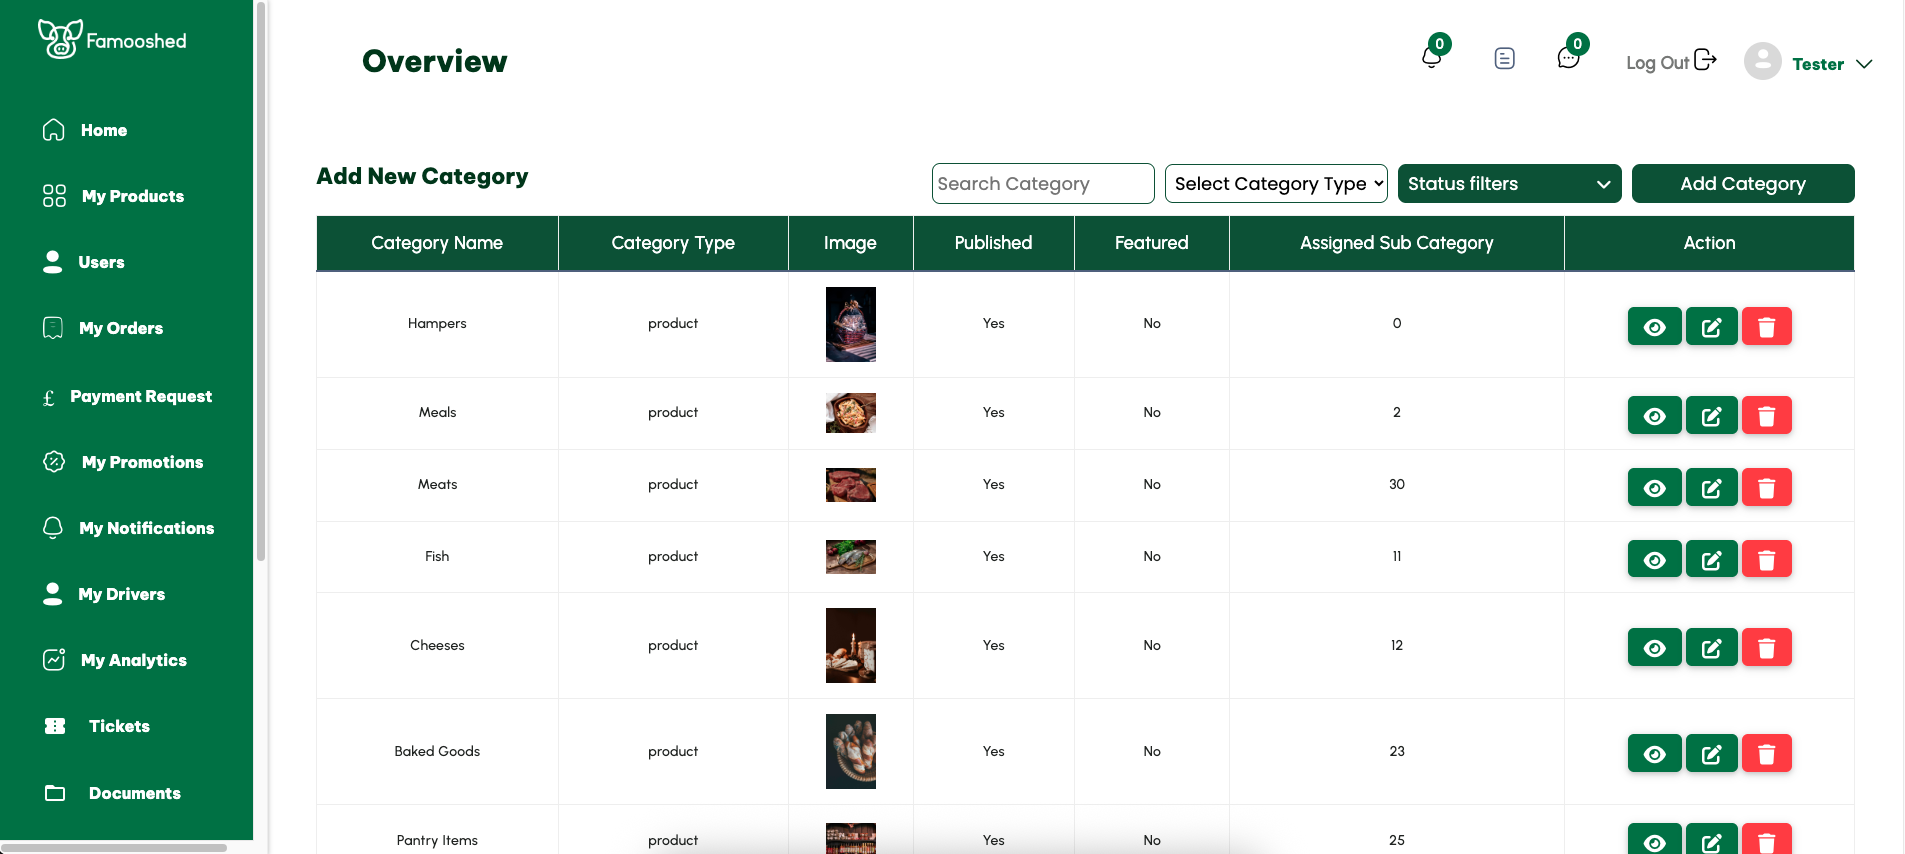Image resolution: width=1905 pixels, height=854 pixels.
Task: Click the Log Out link
Action: pos(1670,62)
